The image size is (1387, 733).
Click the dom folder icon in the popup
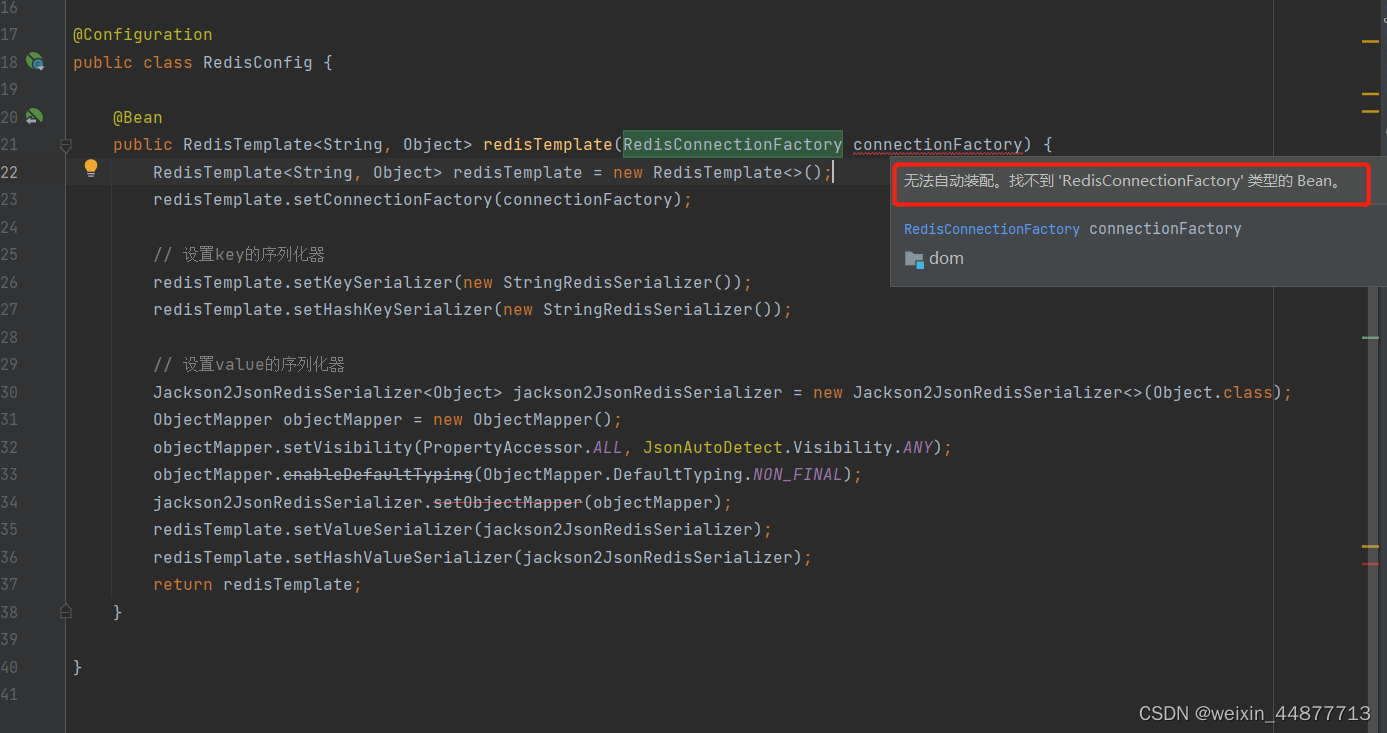click(914, 258)
